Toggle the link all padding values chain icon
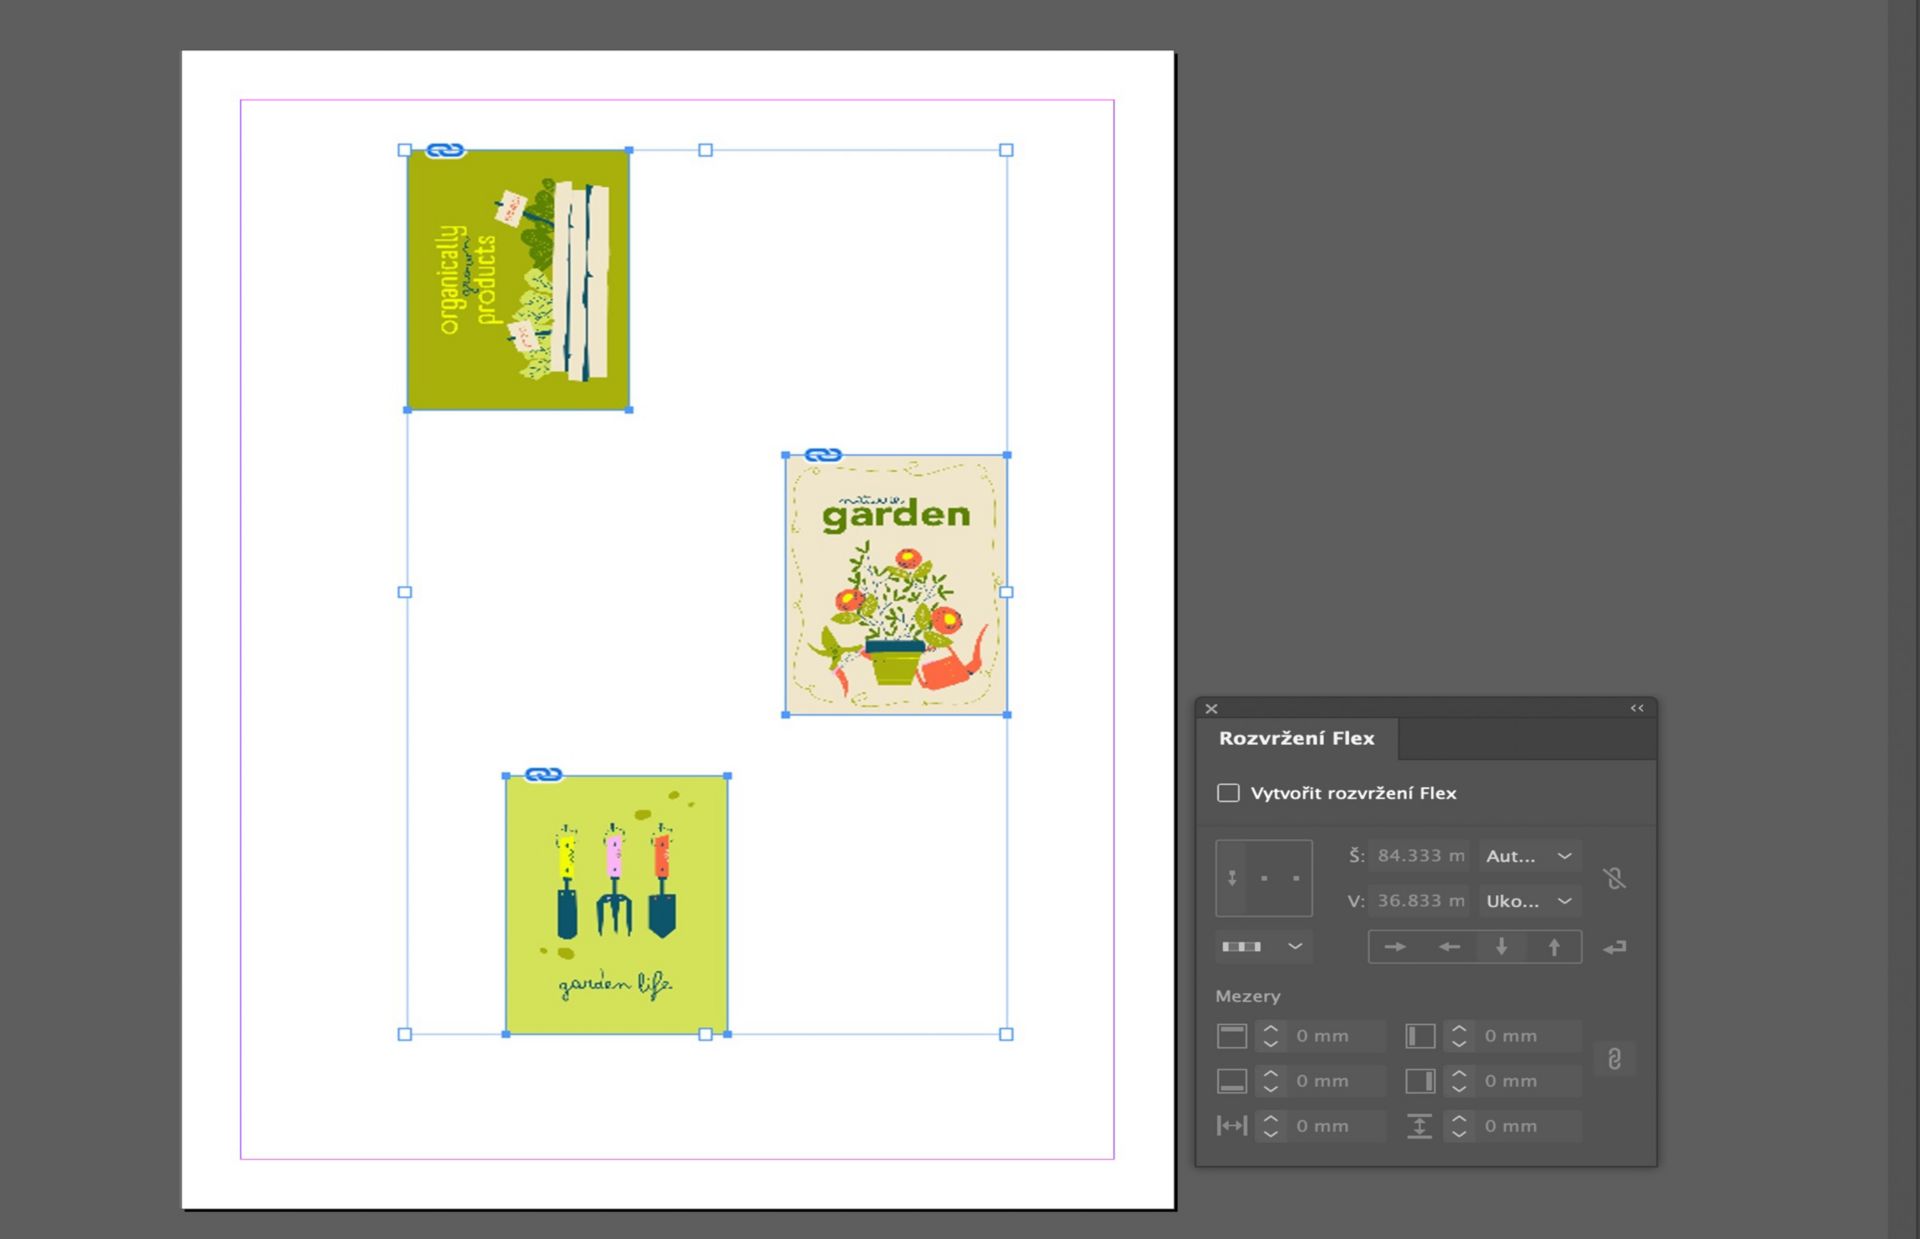This screenshot has width=1920, height=1239. (1614, 1059)
